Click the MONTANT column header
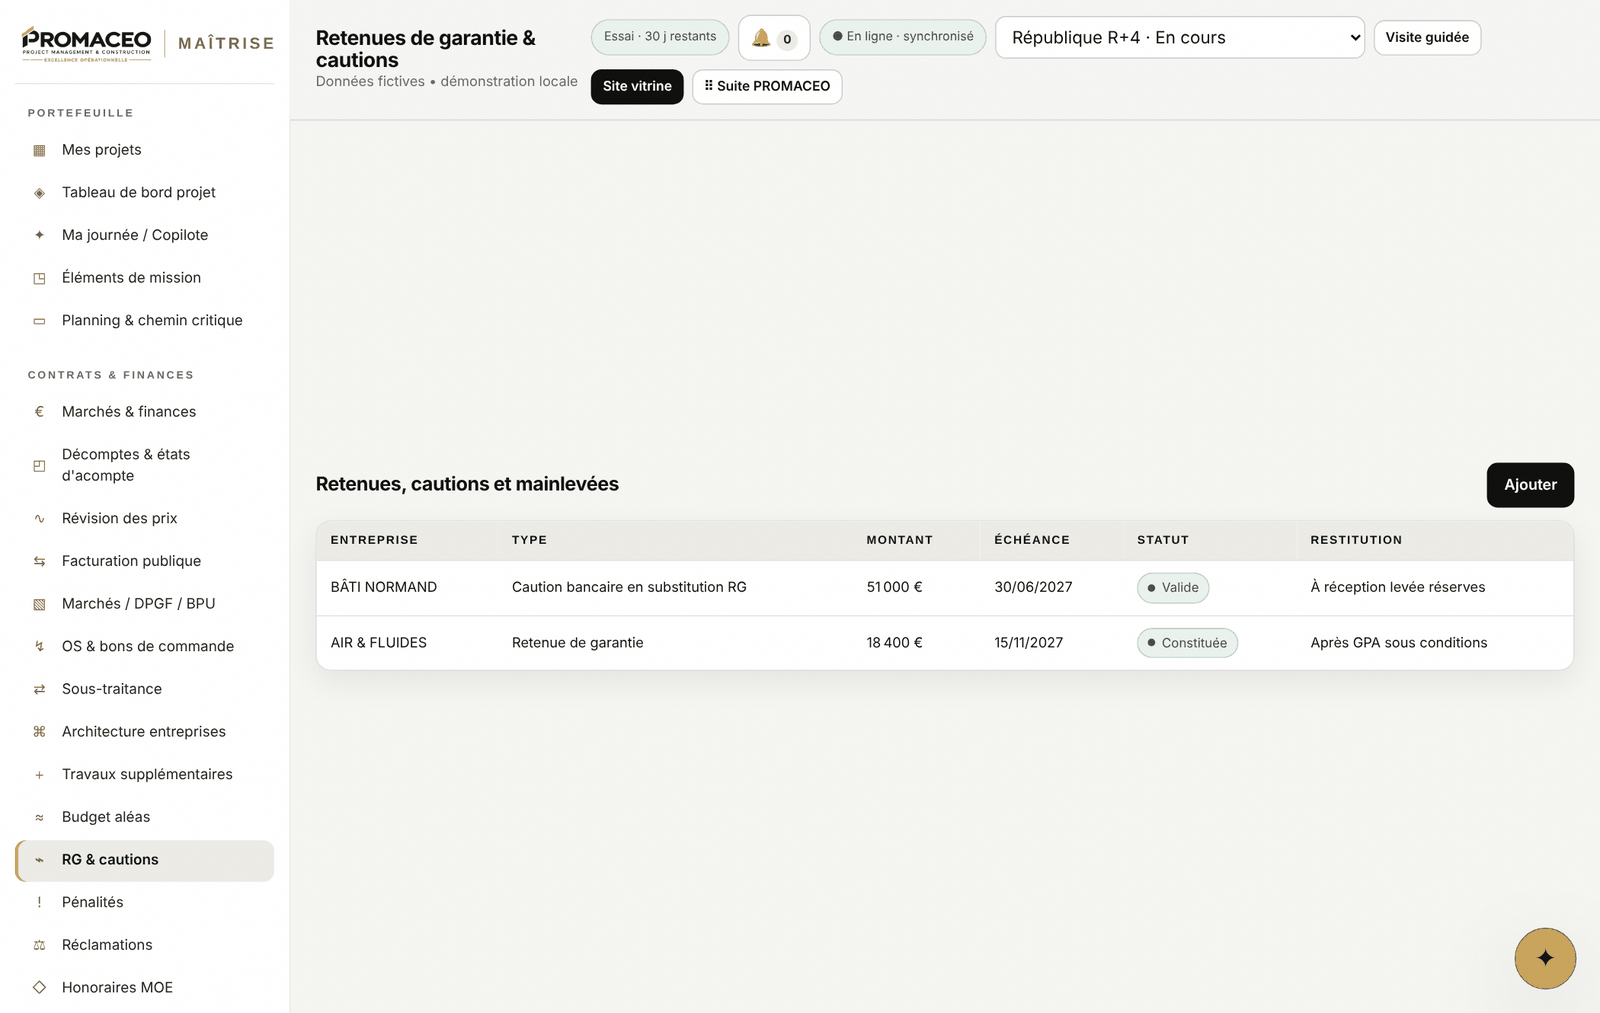 click(x=899, y=540)
